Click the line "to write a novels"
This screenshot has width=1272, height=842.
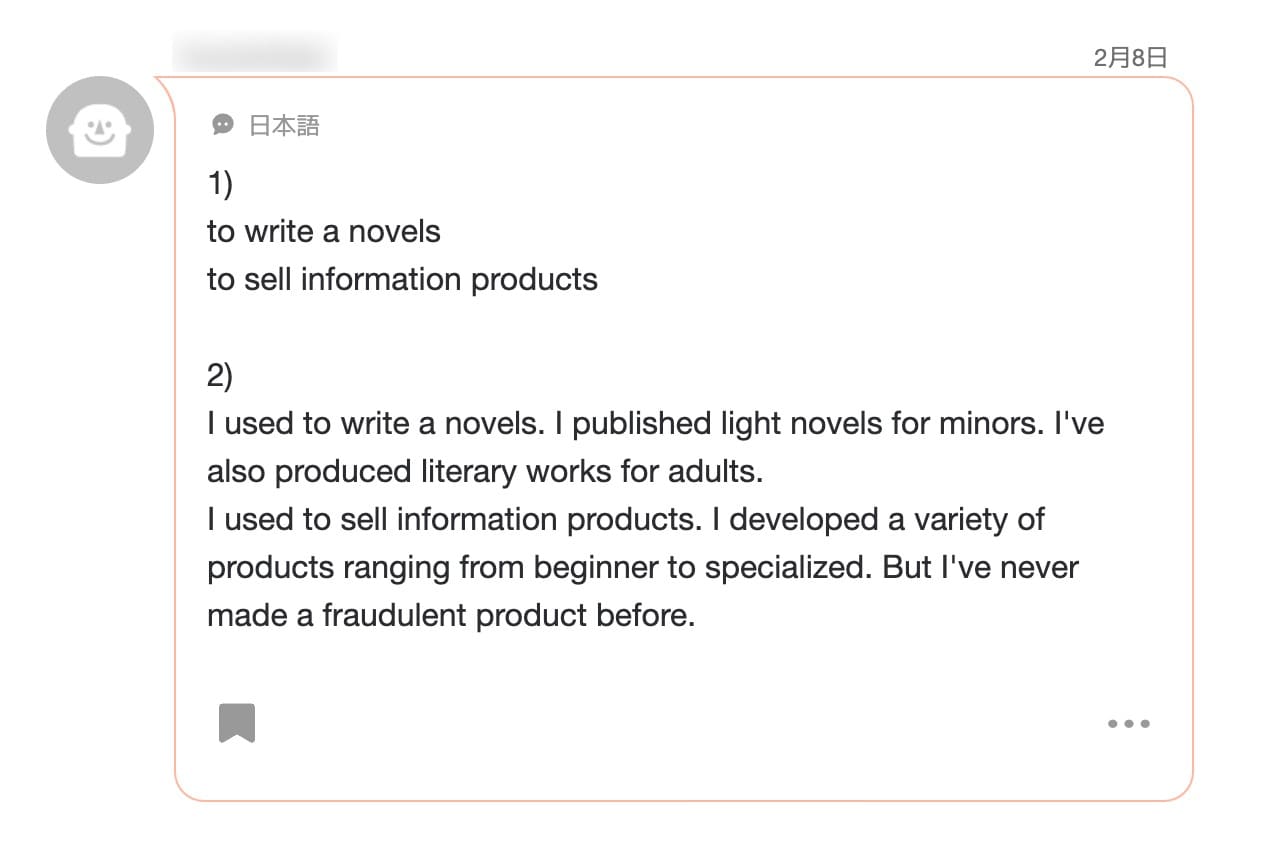323,231
